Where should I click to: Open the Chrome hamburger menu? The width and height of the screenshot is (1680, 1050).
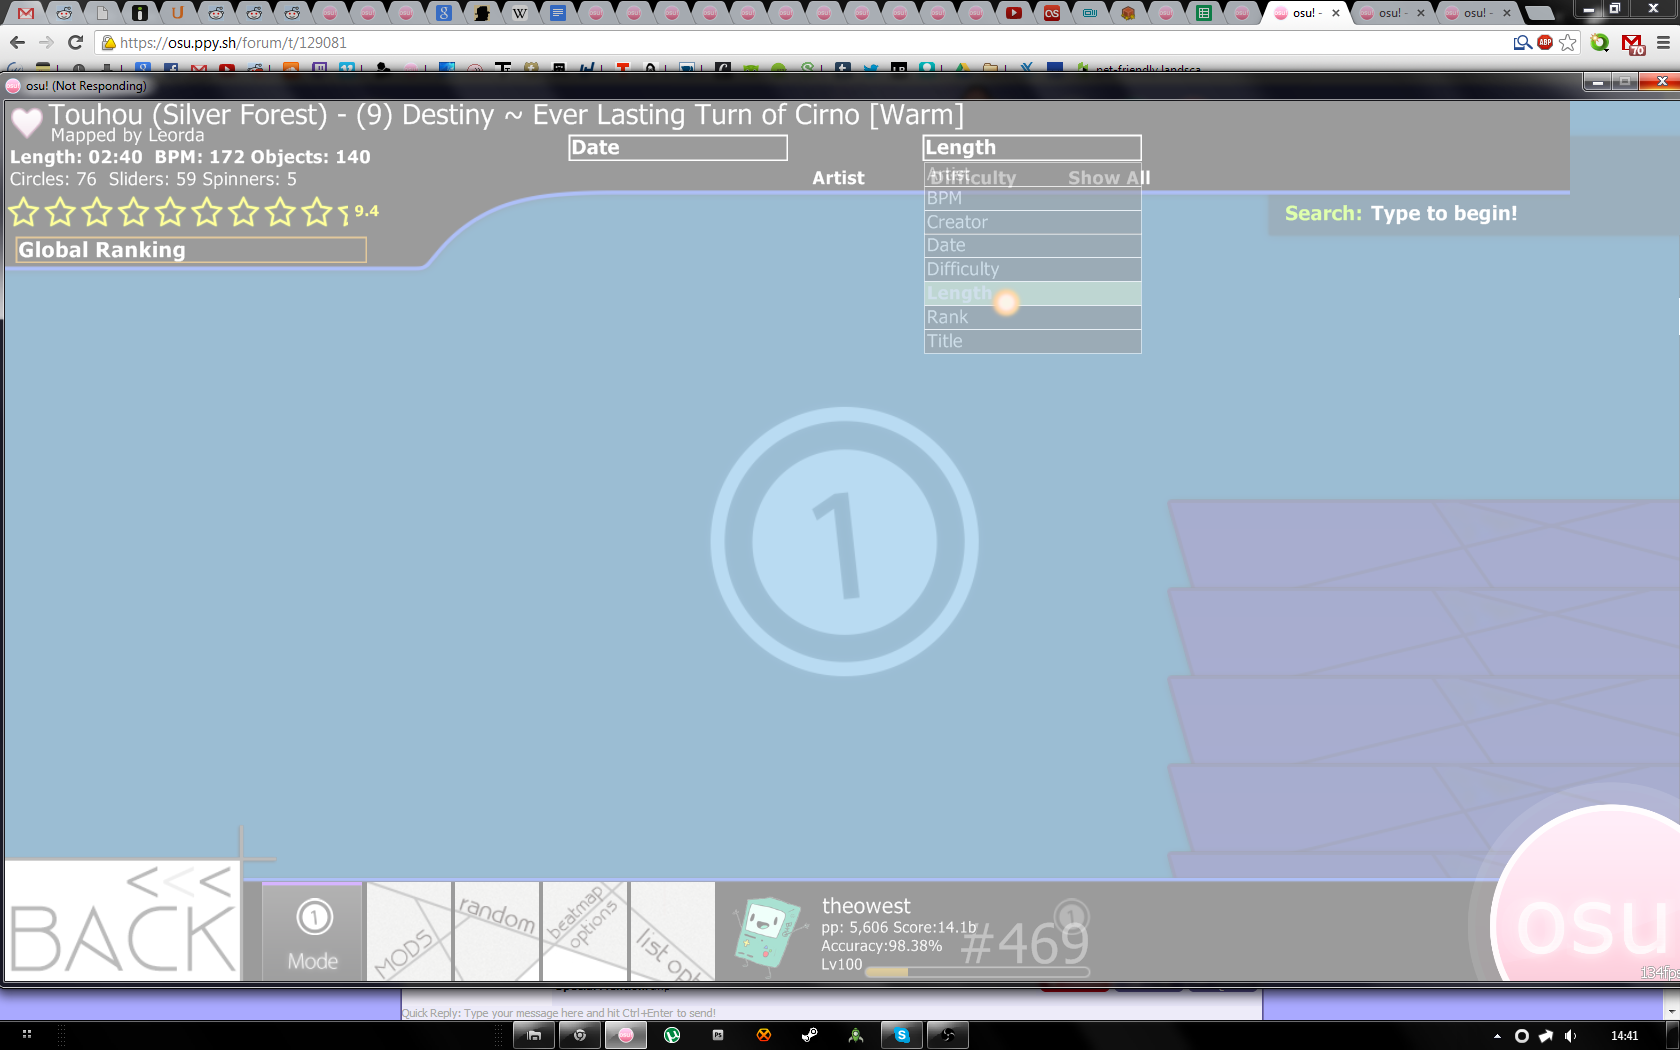coord(1663,42)
